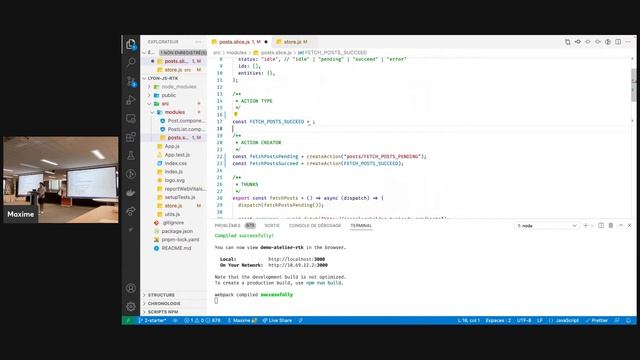
Task: Open editor more actions ellipsis
Action: 628,42
